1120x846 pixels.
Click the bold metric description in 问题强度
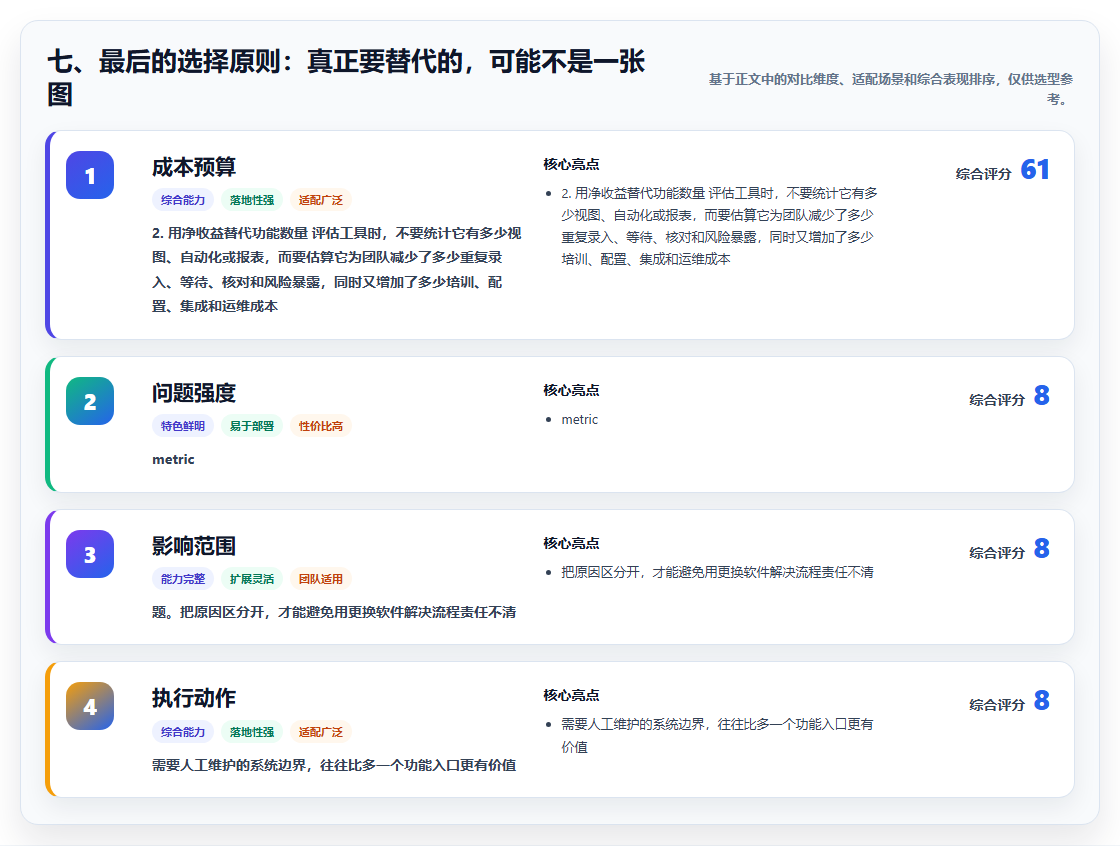coord(174,459)
